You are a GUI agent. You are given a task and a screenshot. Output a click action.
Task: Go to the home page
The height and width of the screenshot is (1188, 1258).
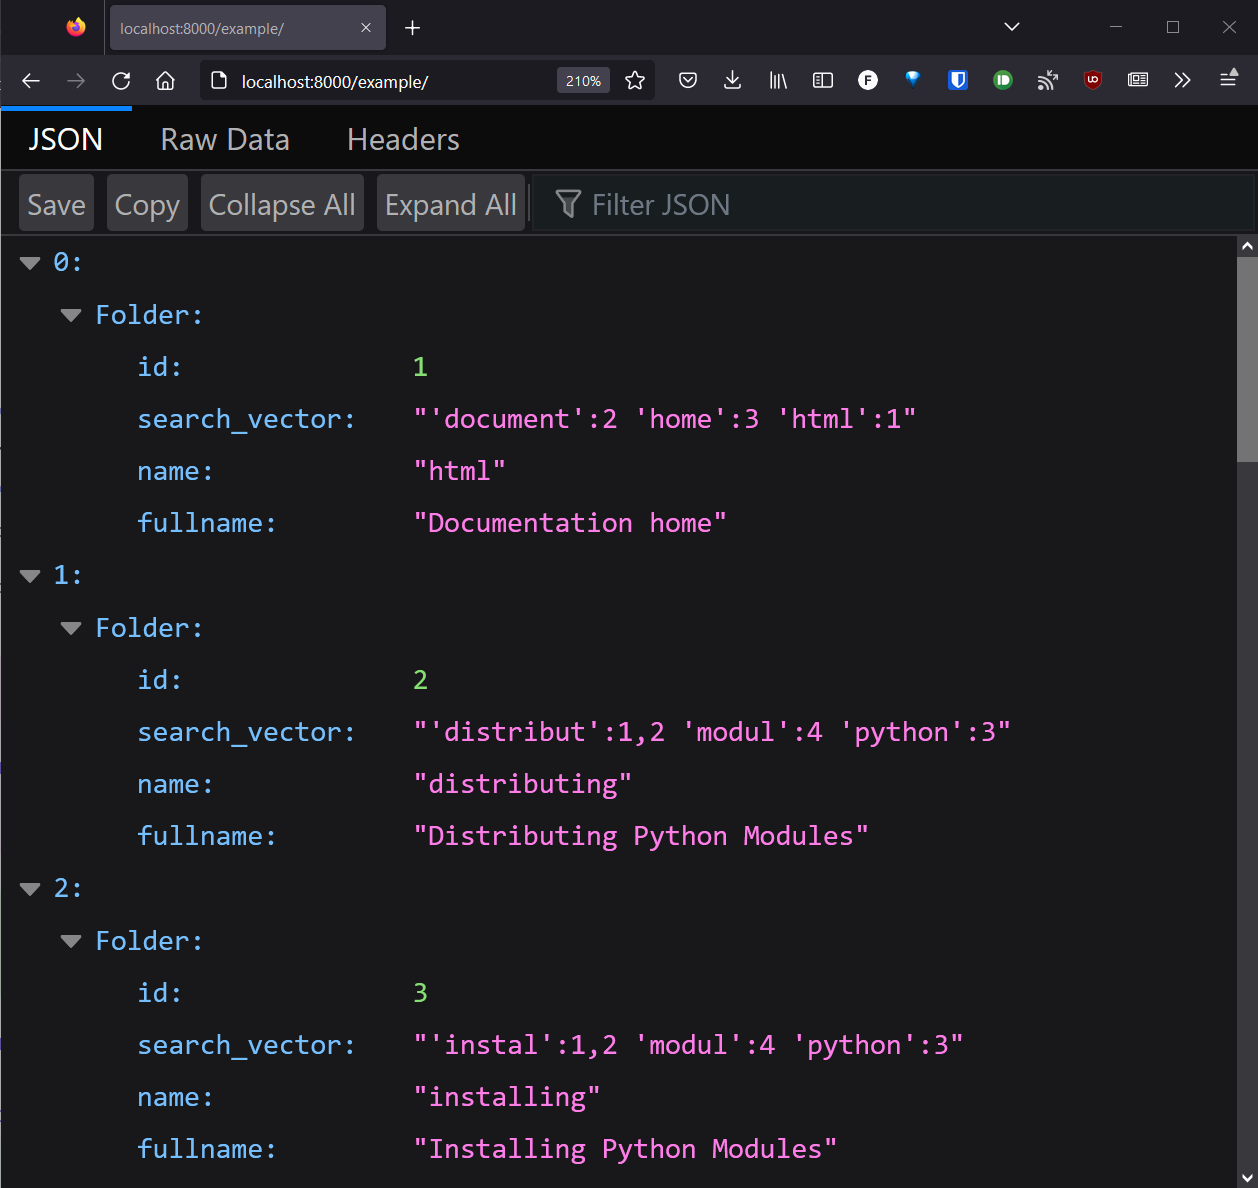(x=165, y=80)
